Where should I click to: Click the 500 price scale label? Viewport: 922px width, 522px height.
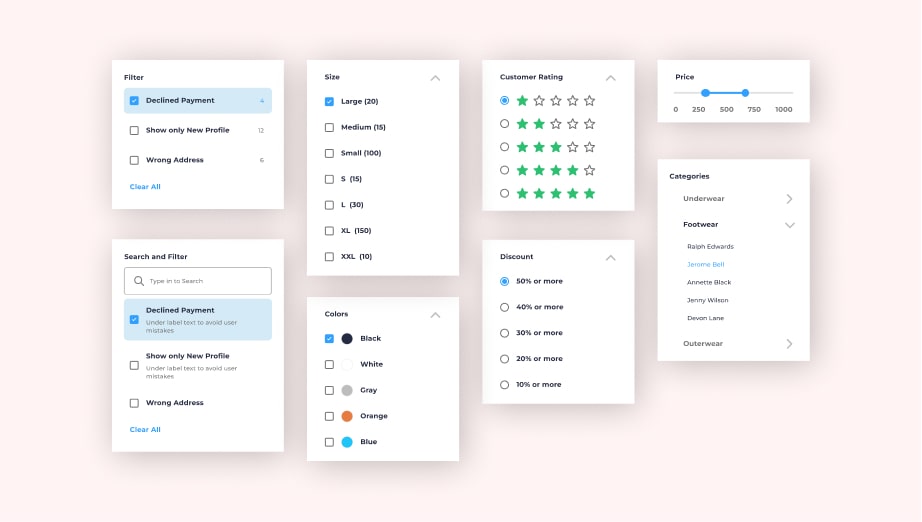pyautogui.click(x=726, y=109)
